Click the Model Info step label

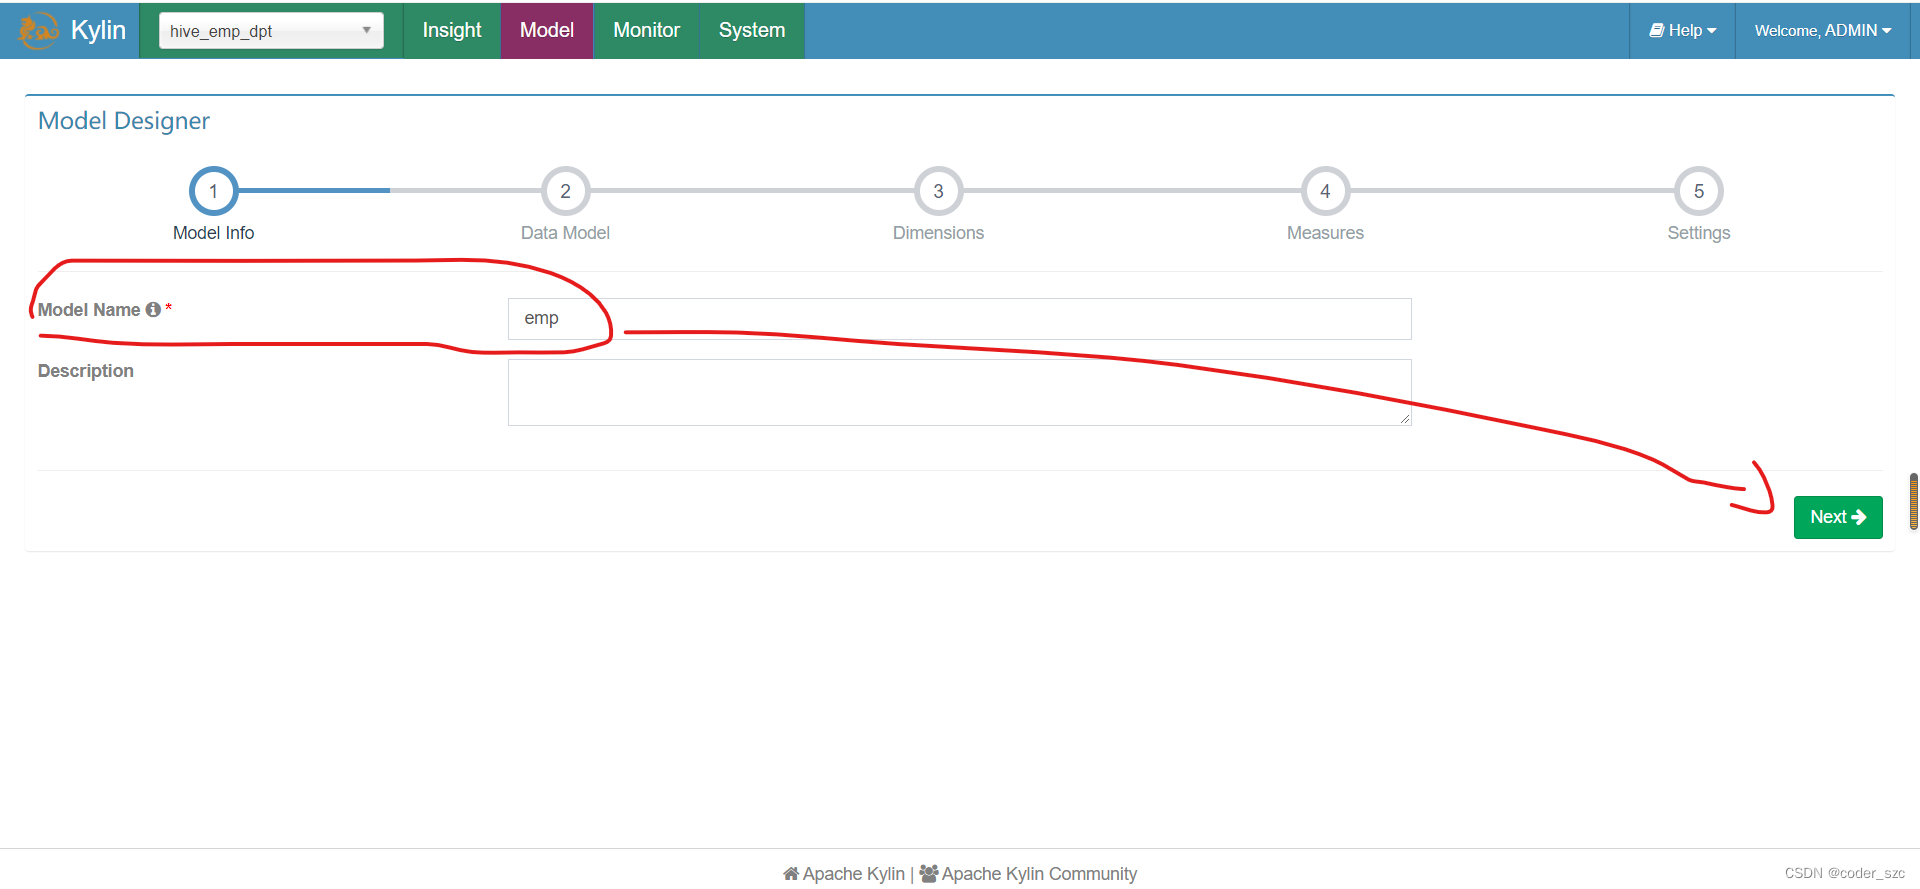coord(213,233)
